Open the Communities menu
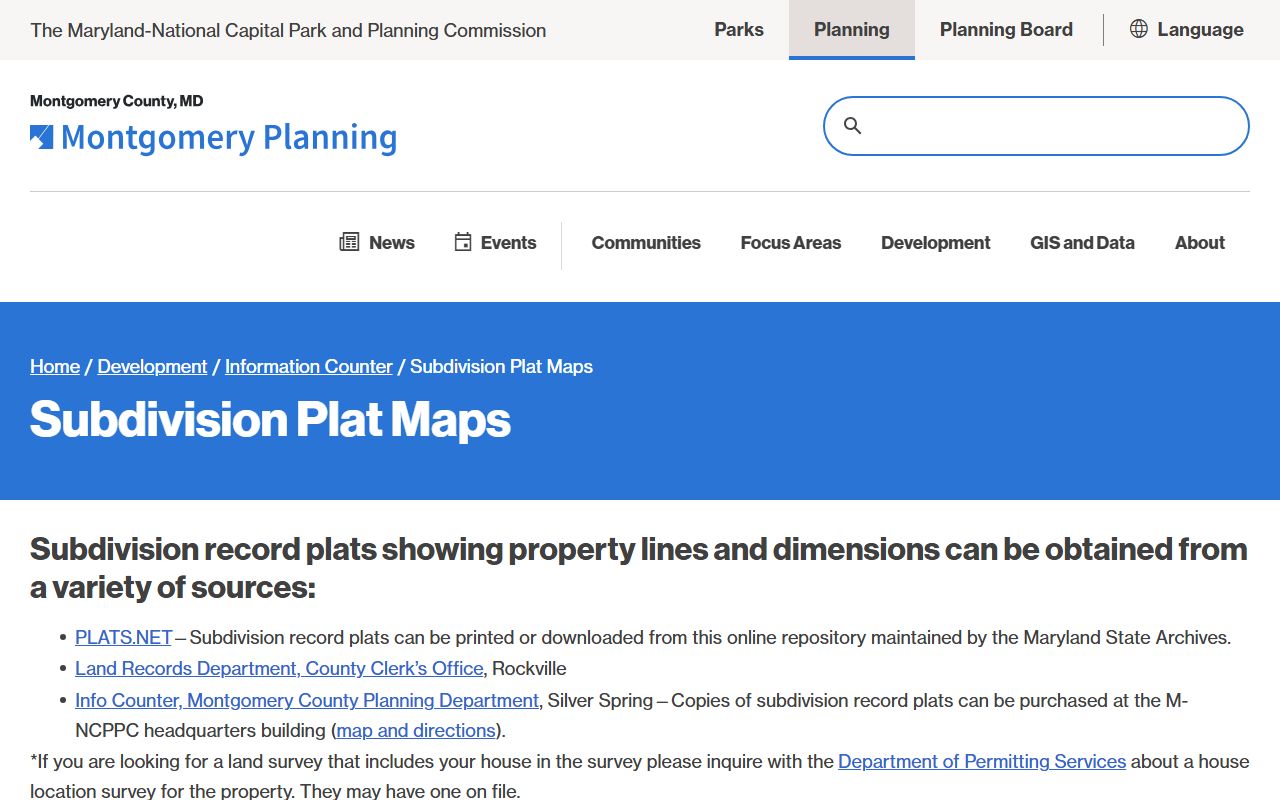The width and height of the screenshot is (1280, 800). point(646,243)
